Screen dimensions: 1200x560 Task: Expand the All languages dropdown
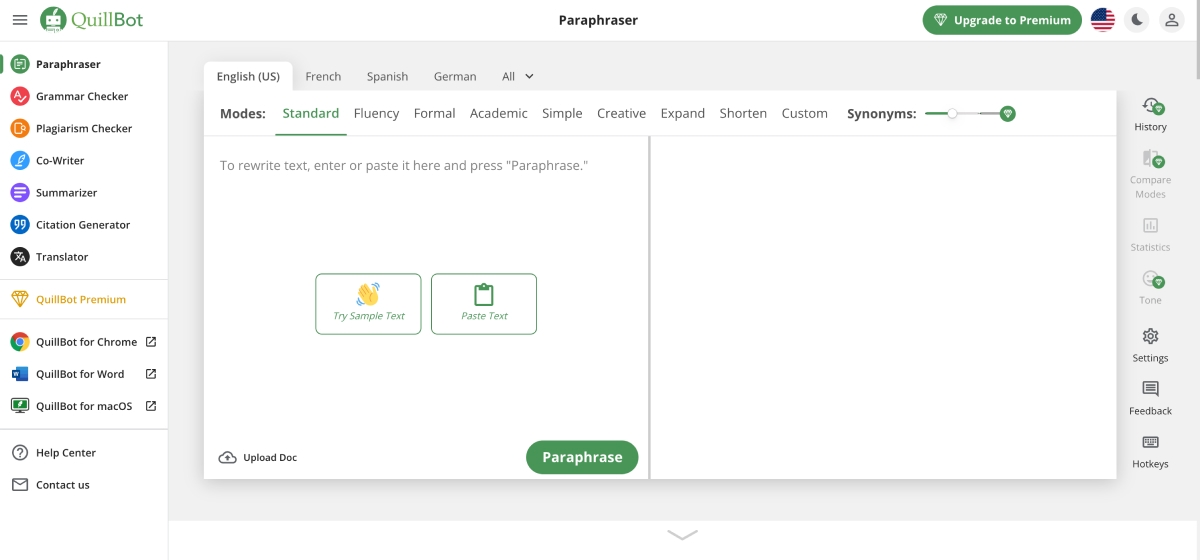[x=518, y=77]
